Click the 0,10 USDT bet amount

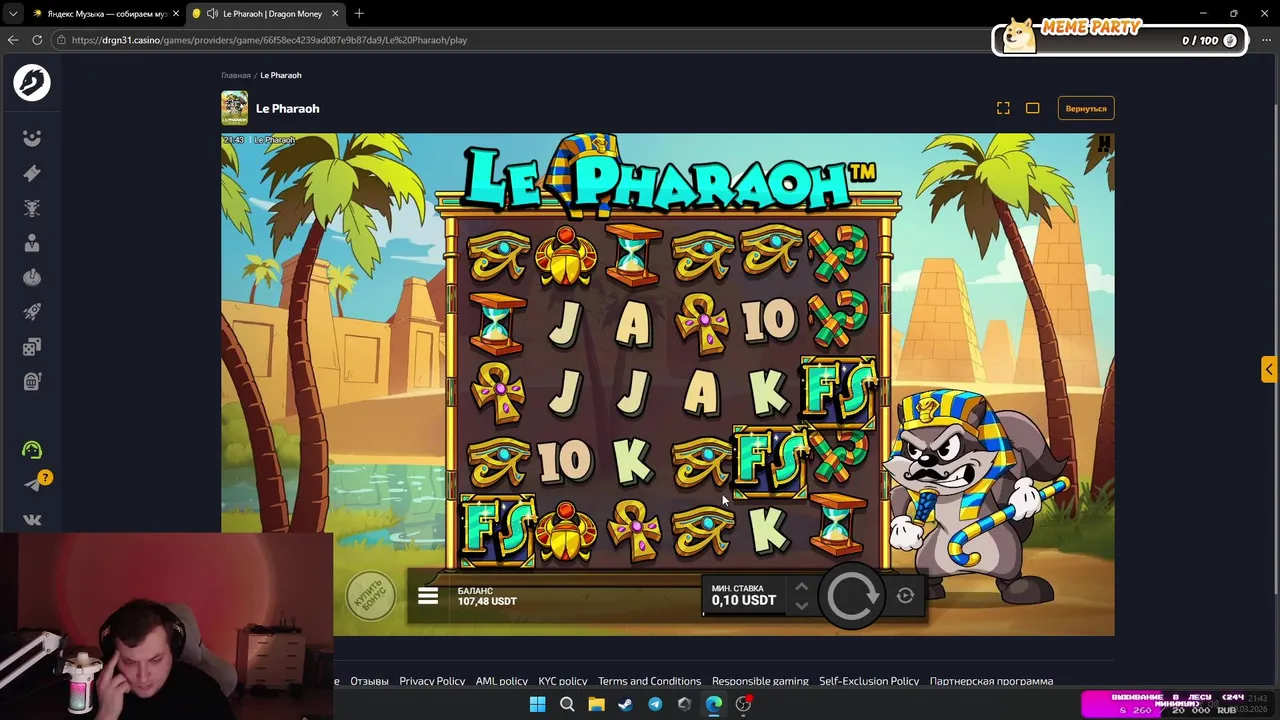pyautogui.click(x=744, y=600)
